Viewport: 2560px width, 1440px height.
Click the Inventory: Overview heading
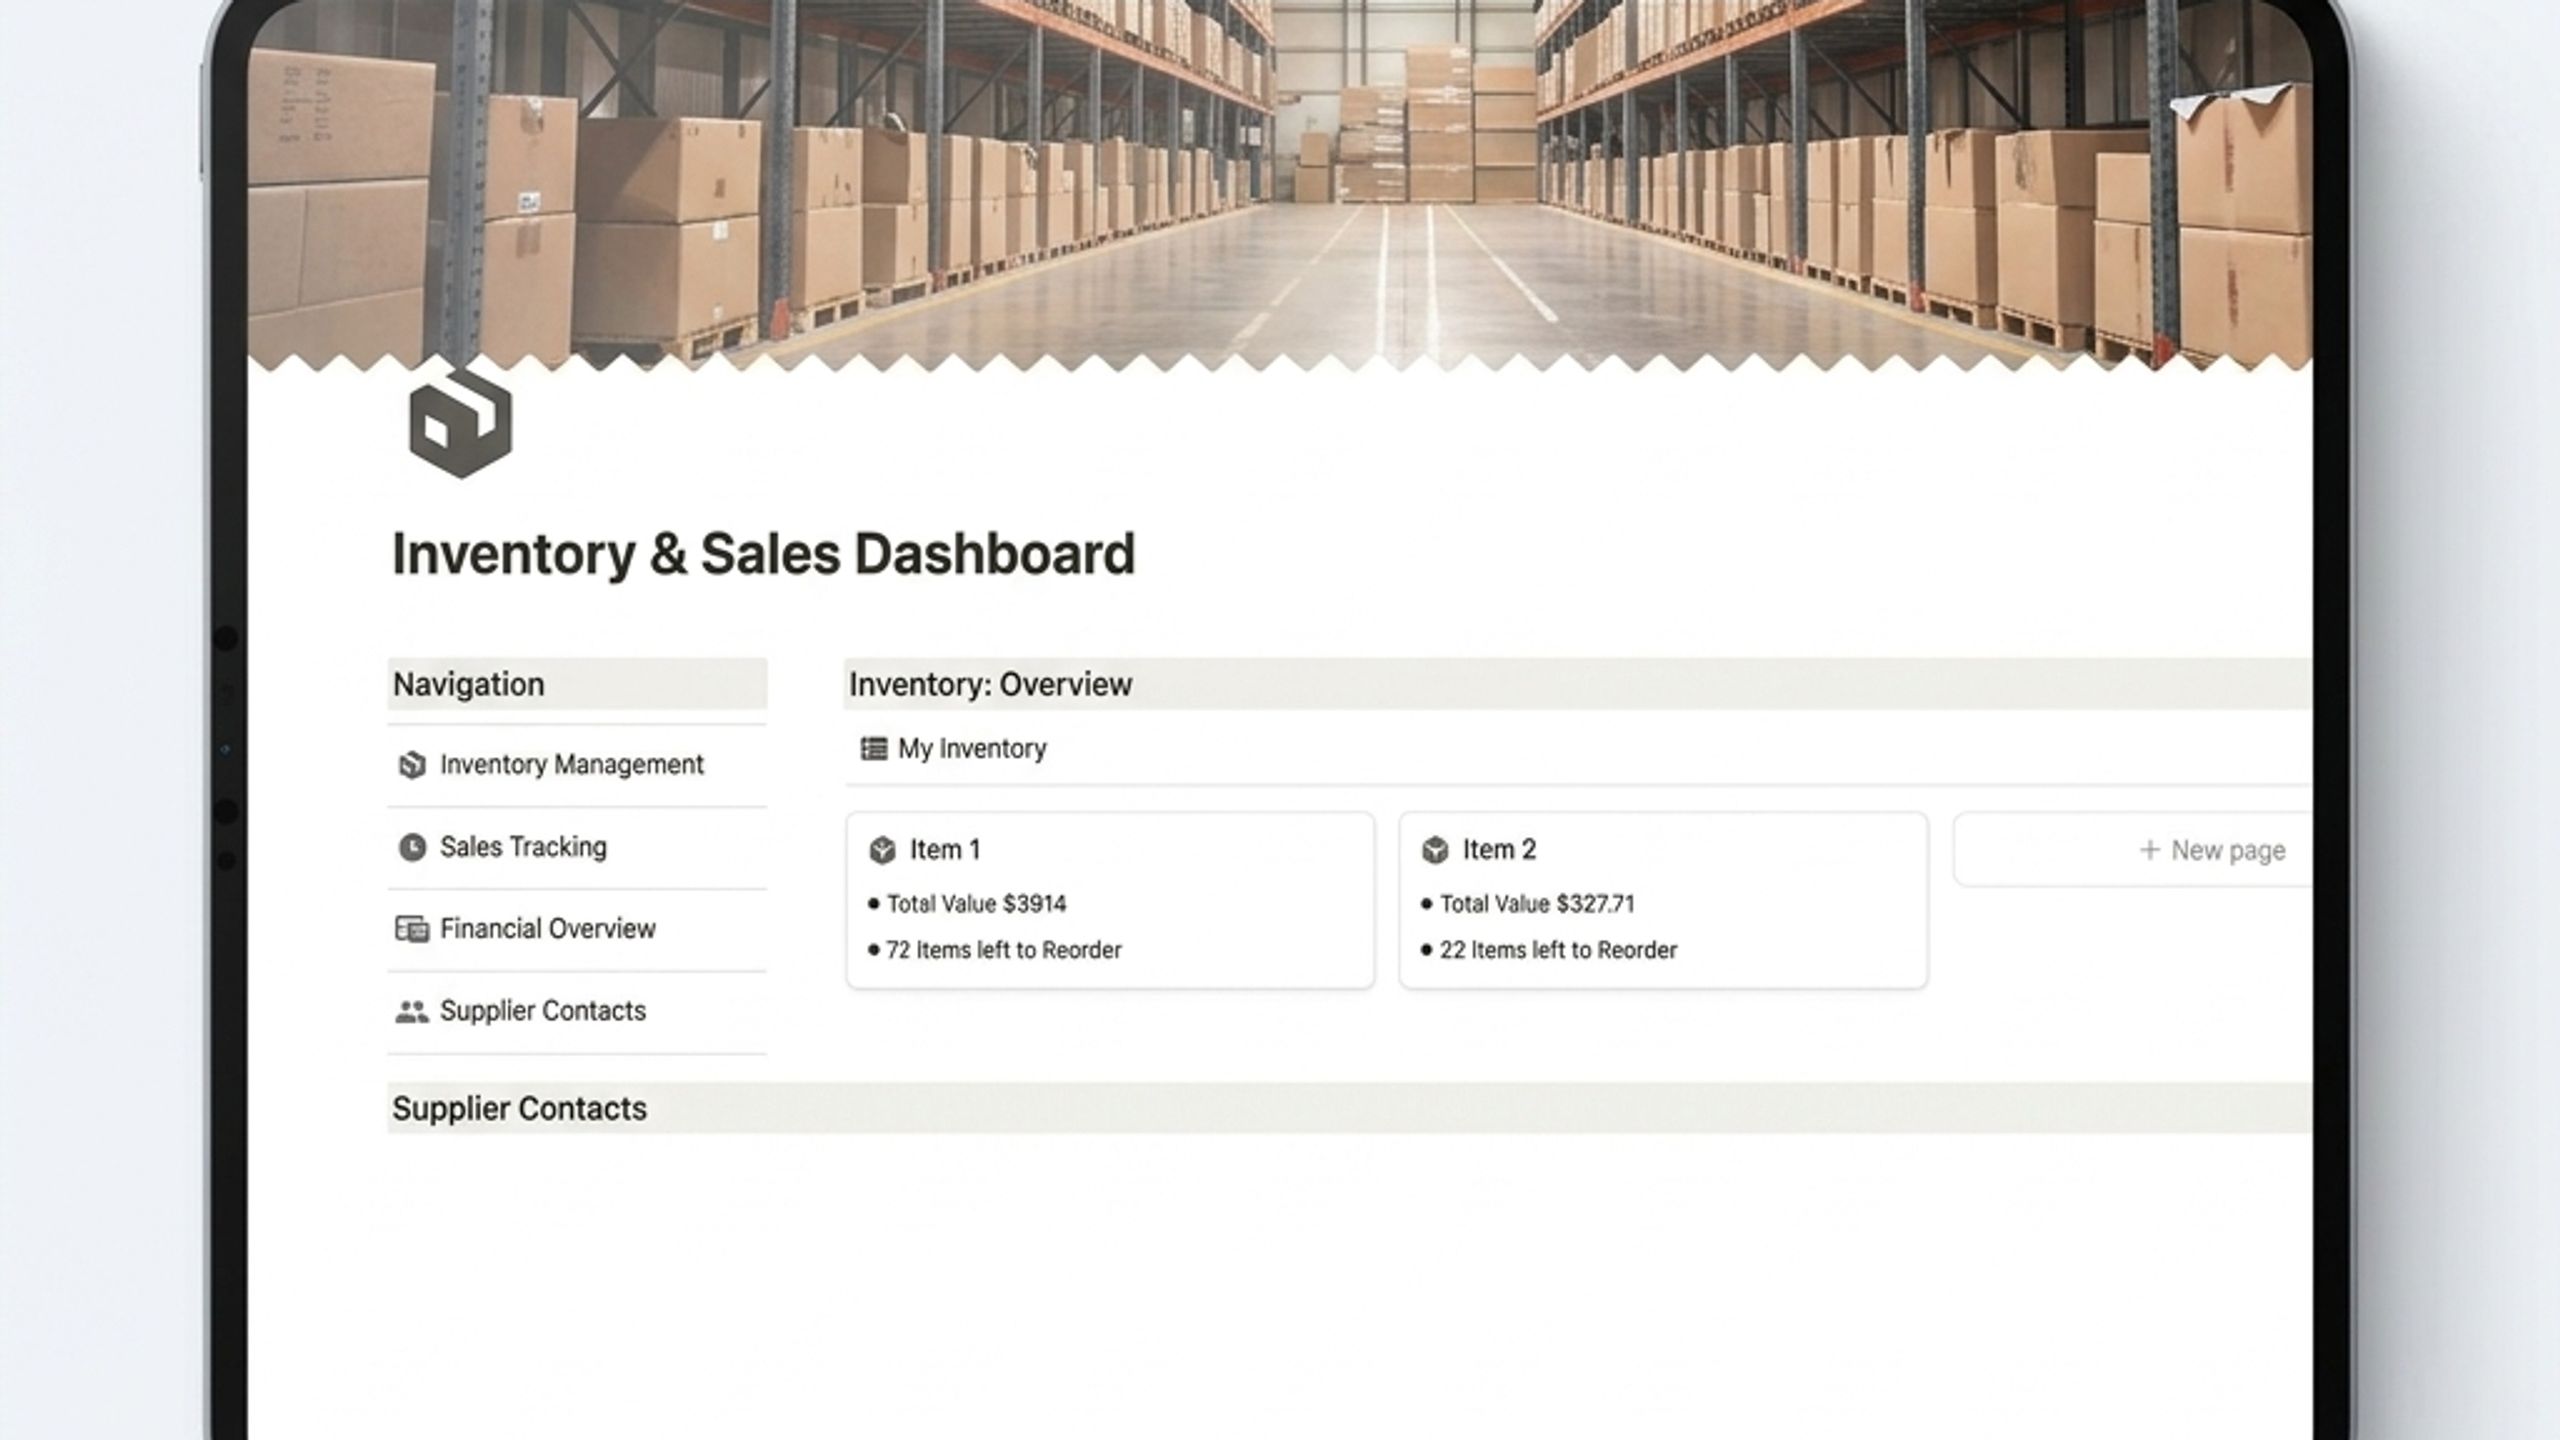click(x=991, y=685)
